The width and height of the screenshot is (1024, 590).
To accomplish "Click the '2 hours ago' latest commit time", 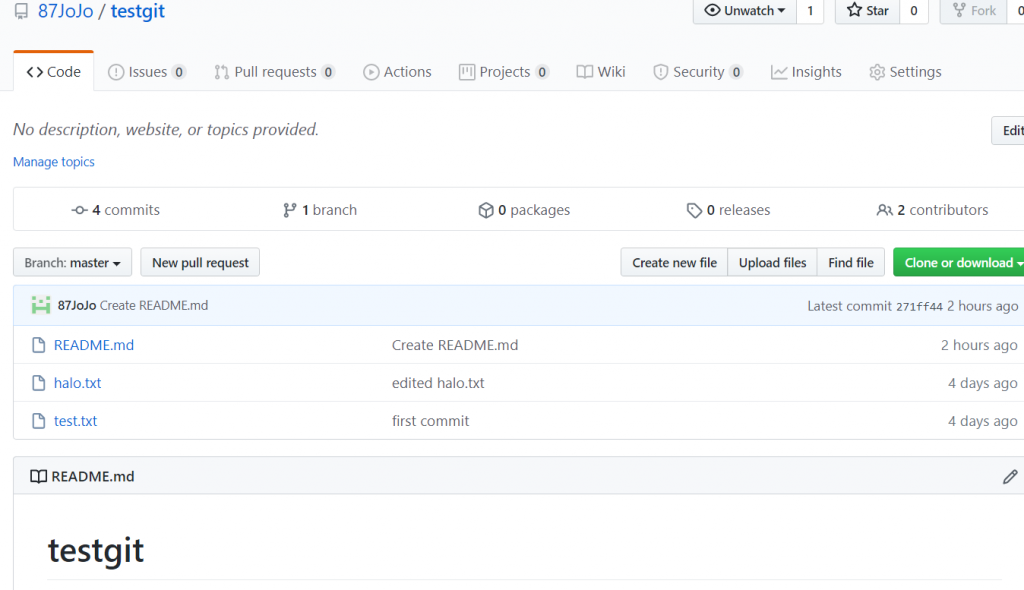I will pos(982,306).
